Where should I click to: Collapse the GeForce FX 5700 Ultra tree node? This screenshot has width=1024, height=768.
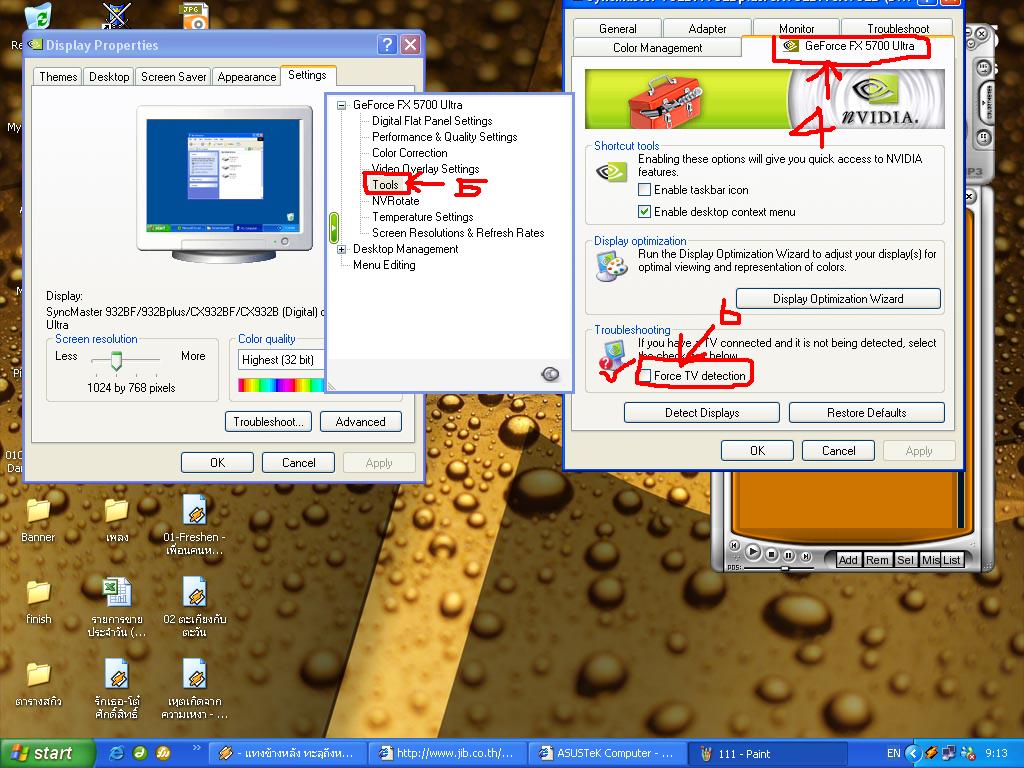tap(342, 105)
